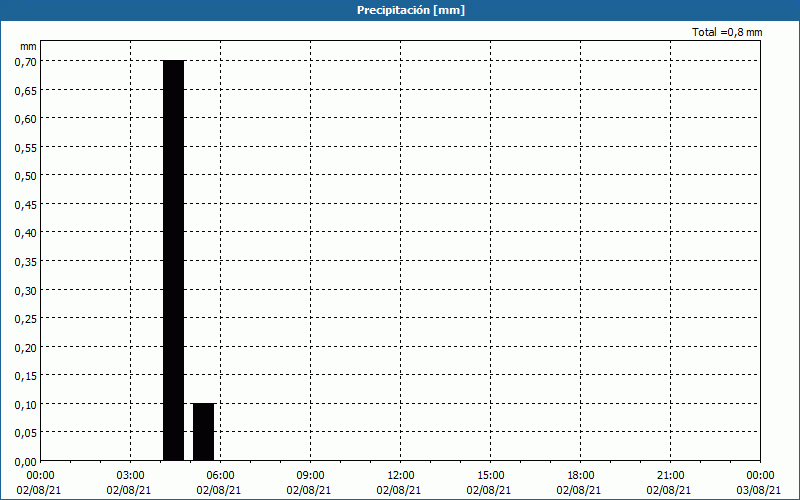Select the 02/08/21 date under 12:00

(x=399, y=490)
